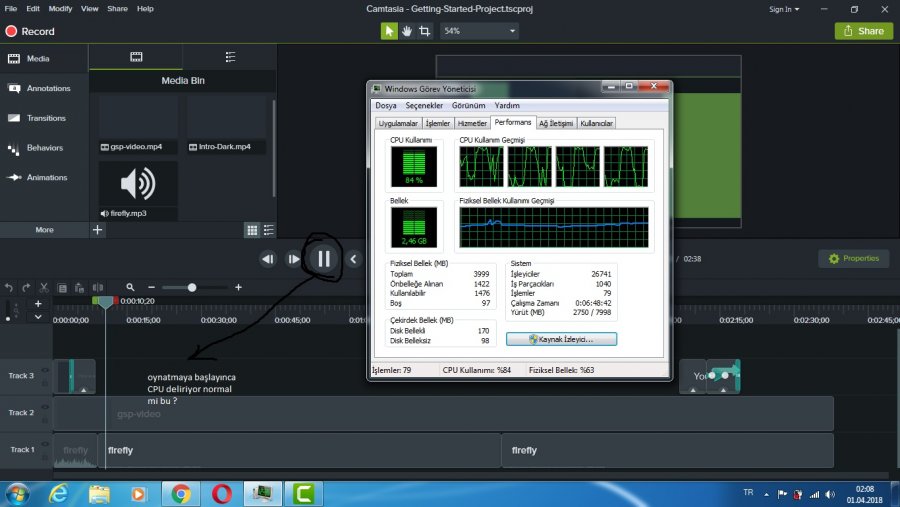Image resolution: width=900 pixels, height=507 pixels.
Task: Select the Crop tool in canvas toolbar
Action: point(425,31)
